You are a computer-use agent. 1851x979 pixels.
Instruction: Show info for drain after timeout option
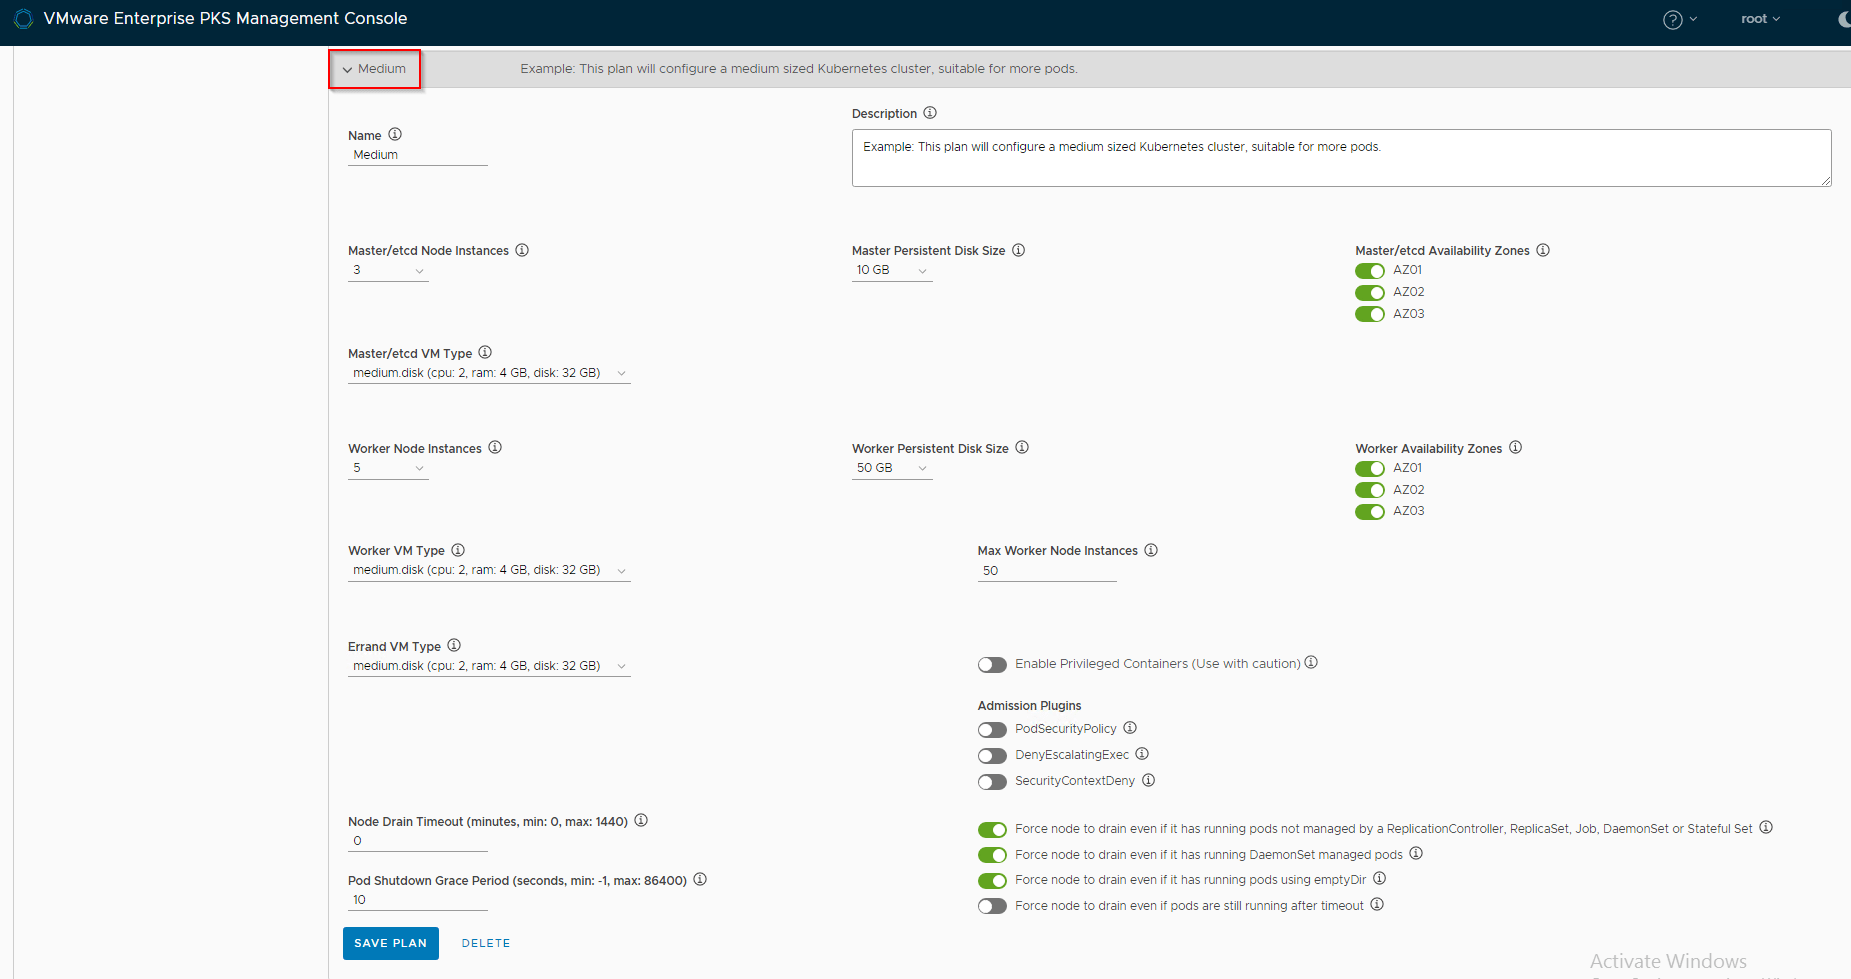1377,904
